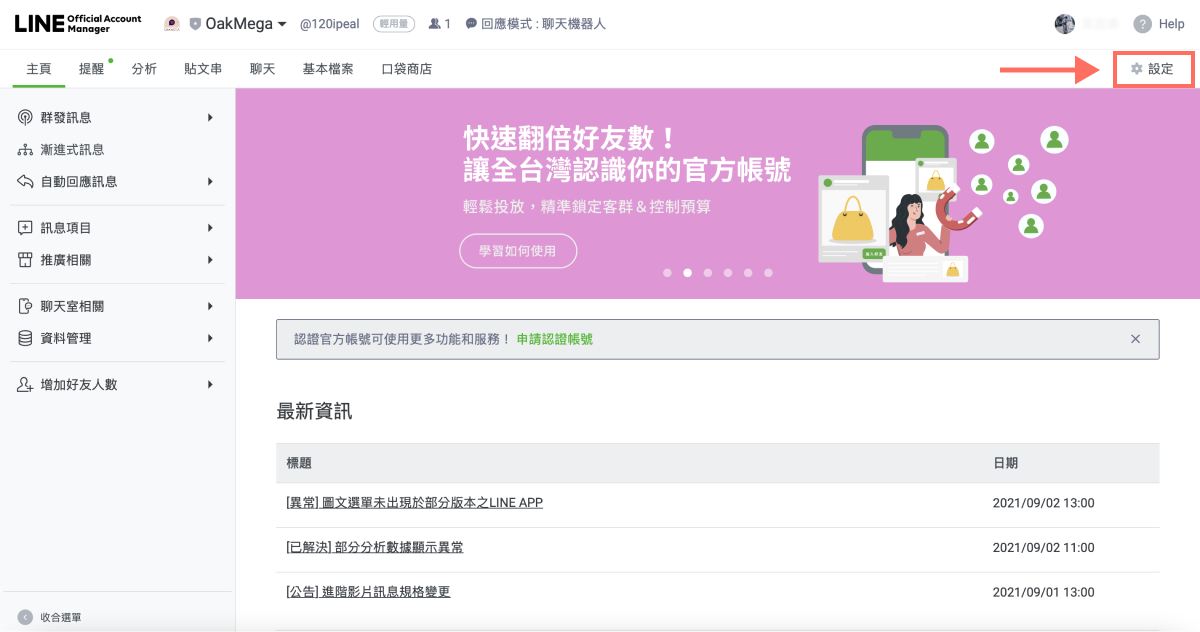
Task: Open the 聊天 tab
Action: (262, 69)
